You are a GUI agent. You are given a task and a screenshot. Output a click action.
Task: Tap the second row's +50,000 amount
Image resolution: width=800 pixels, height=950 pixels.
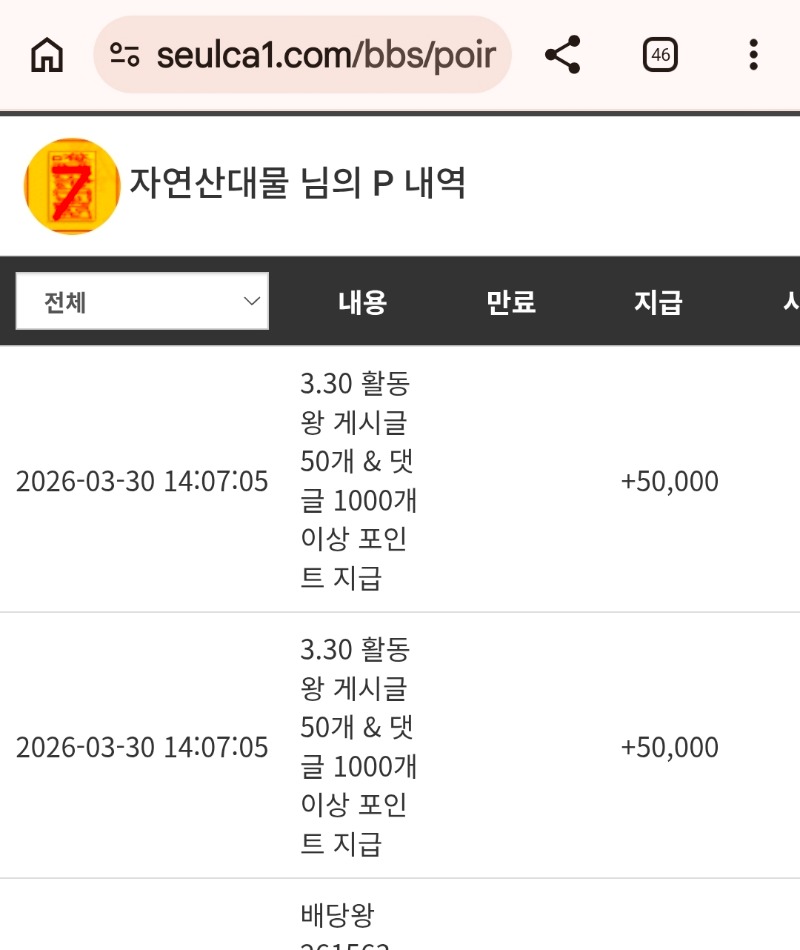pyautogui.click(x=669, y=747)
